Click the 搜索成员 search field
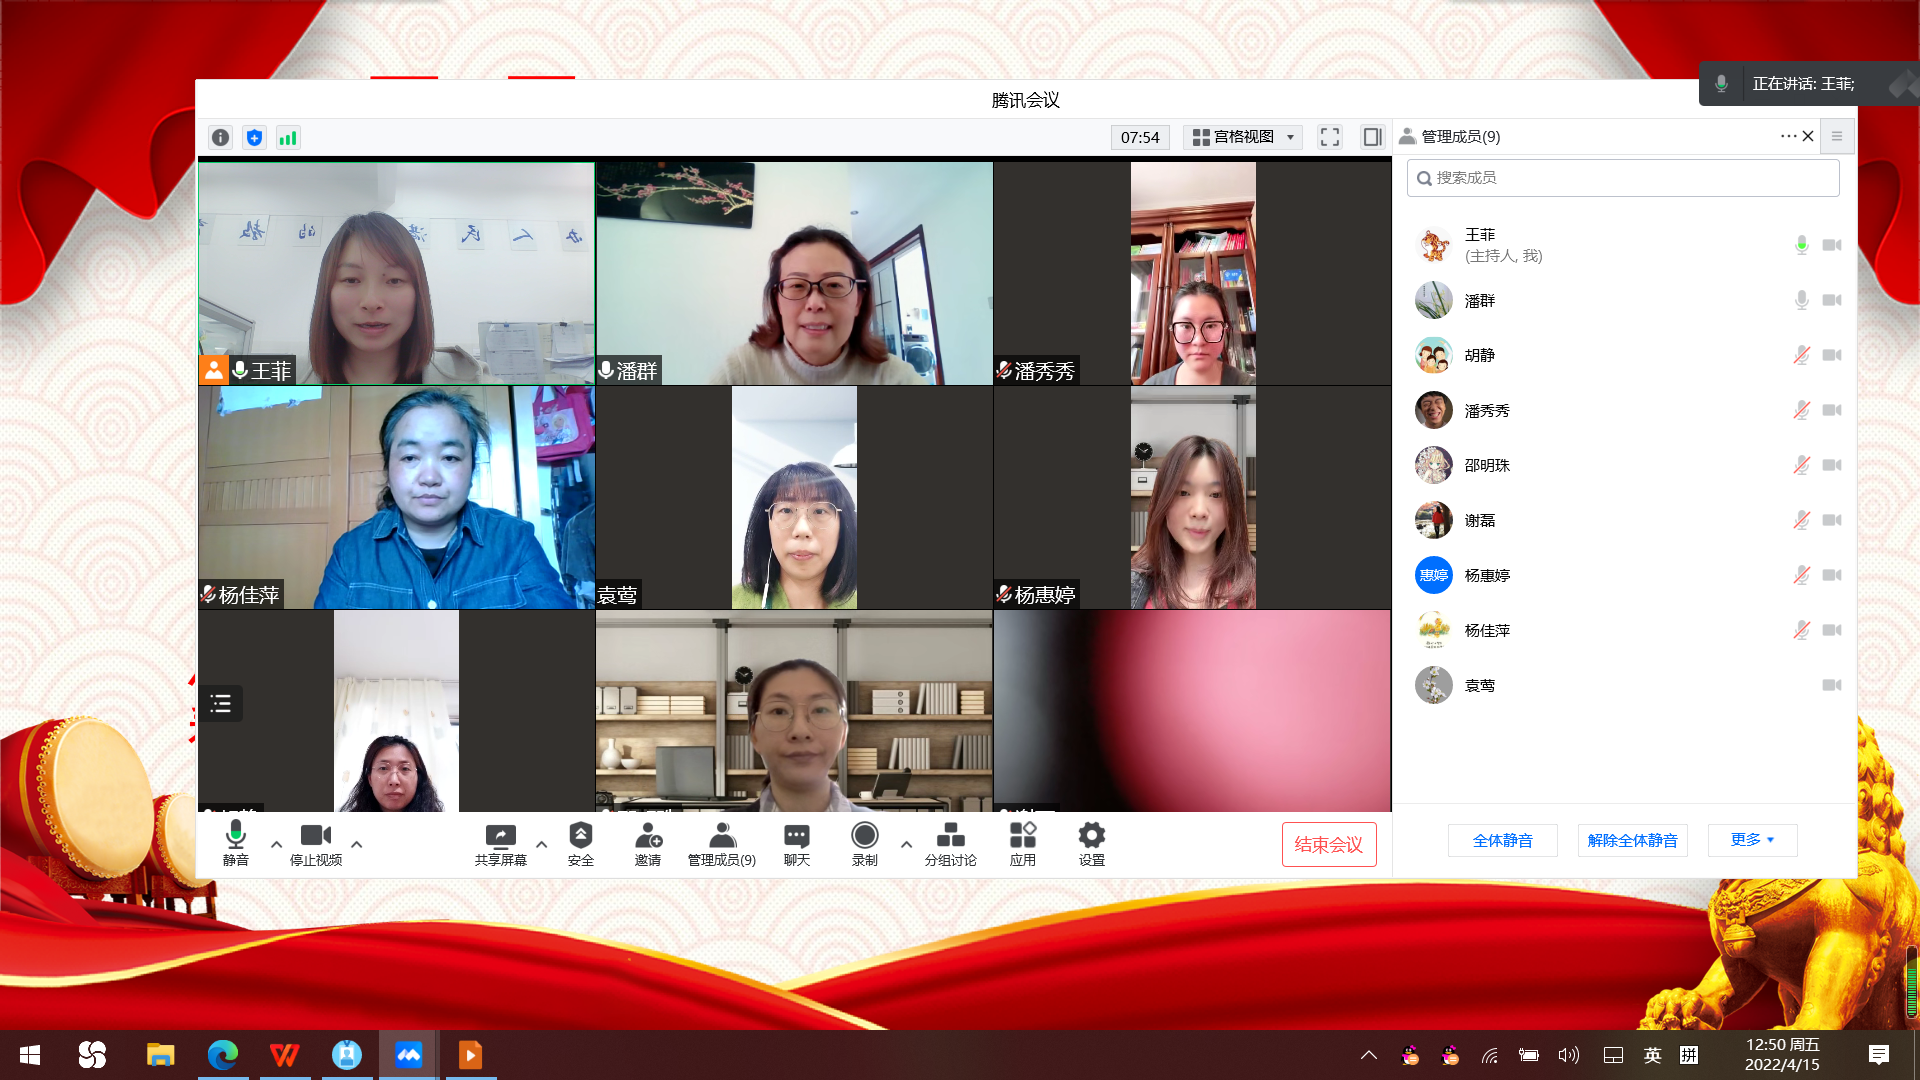 (x=1622, y=178)
